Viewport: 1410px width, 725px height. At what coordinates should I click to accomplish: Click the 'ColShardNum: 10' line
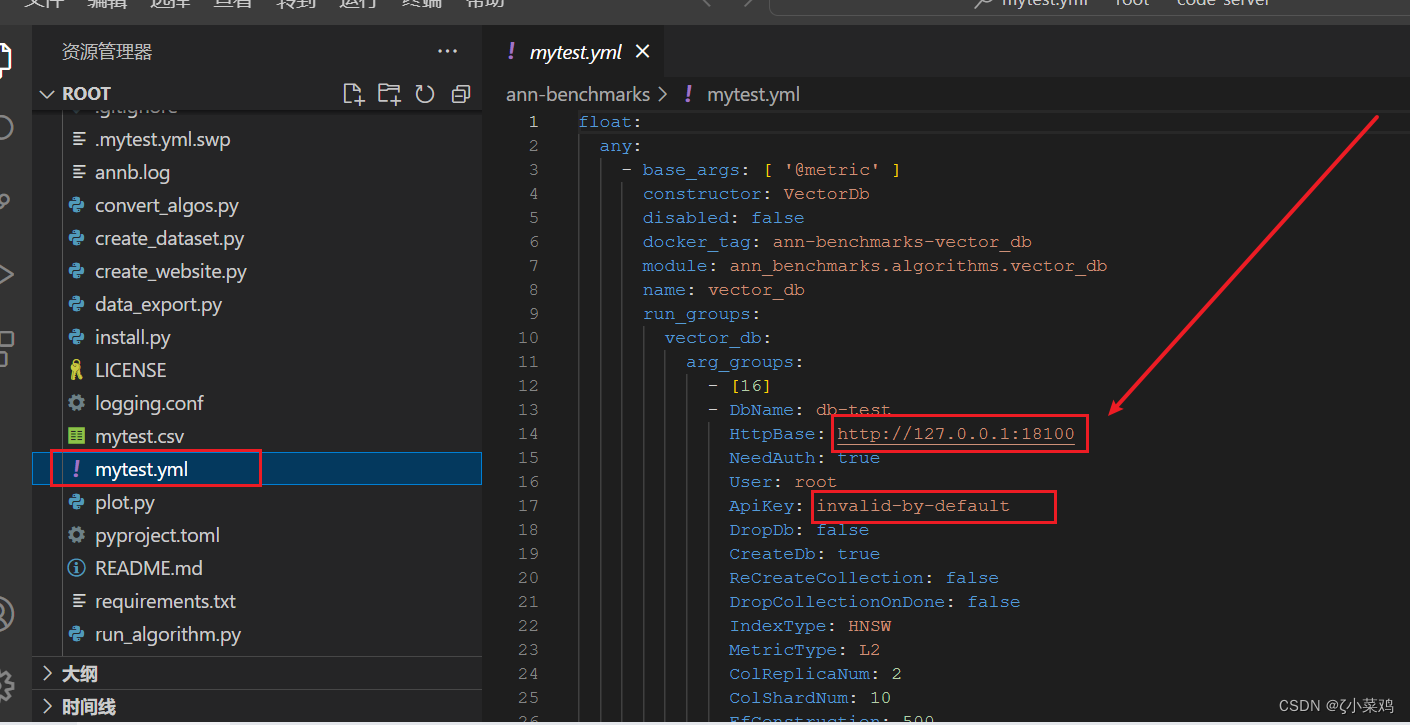810,698
